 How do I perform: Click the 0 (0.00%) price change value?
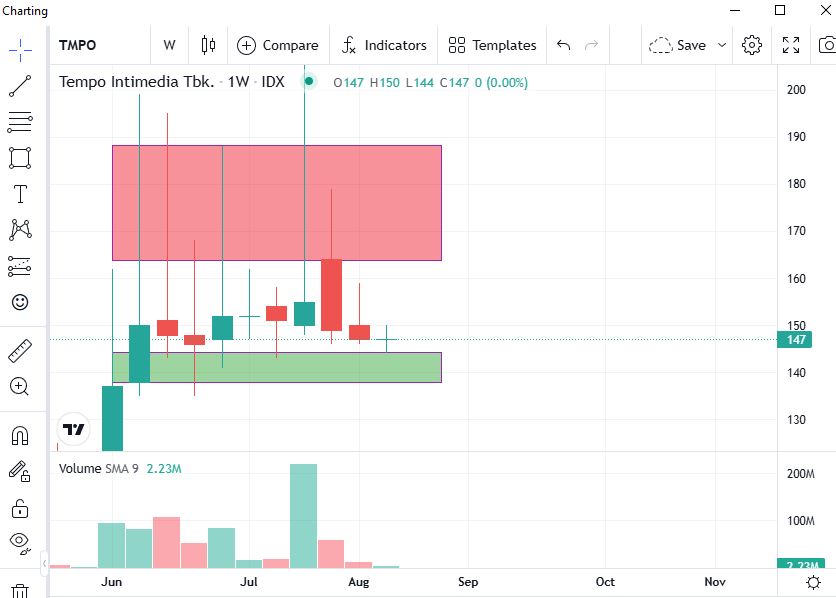click(x=501, y=83)
